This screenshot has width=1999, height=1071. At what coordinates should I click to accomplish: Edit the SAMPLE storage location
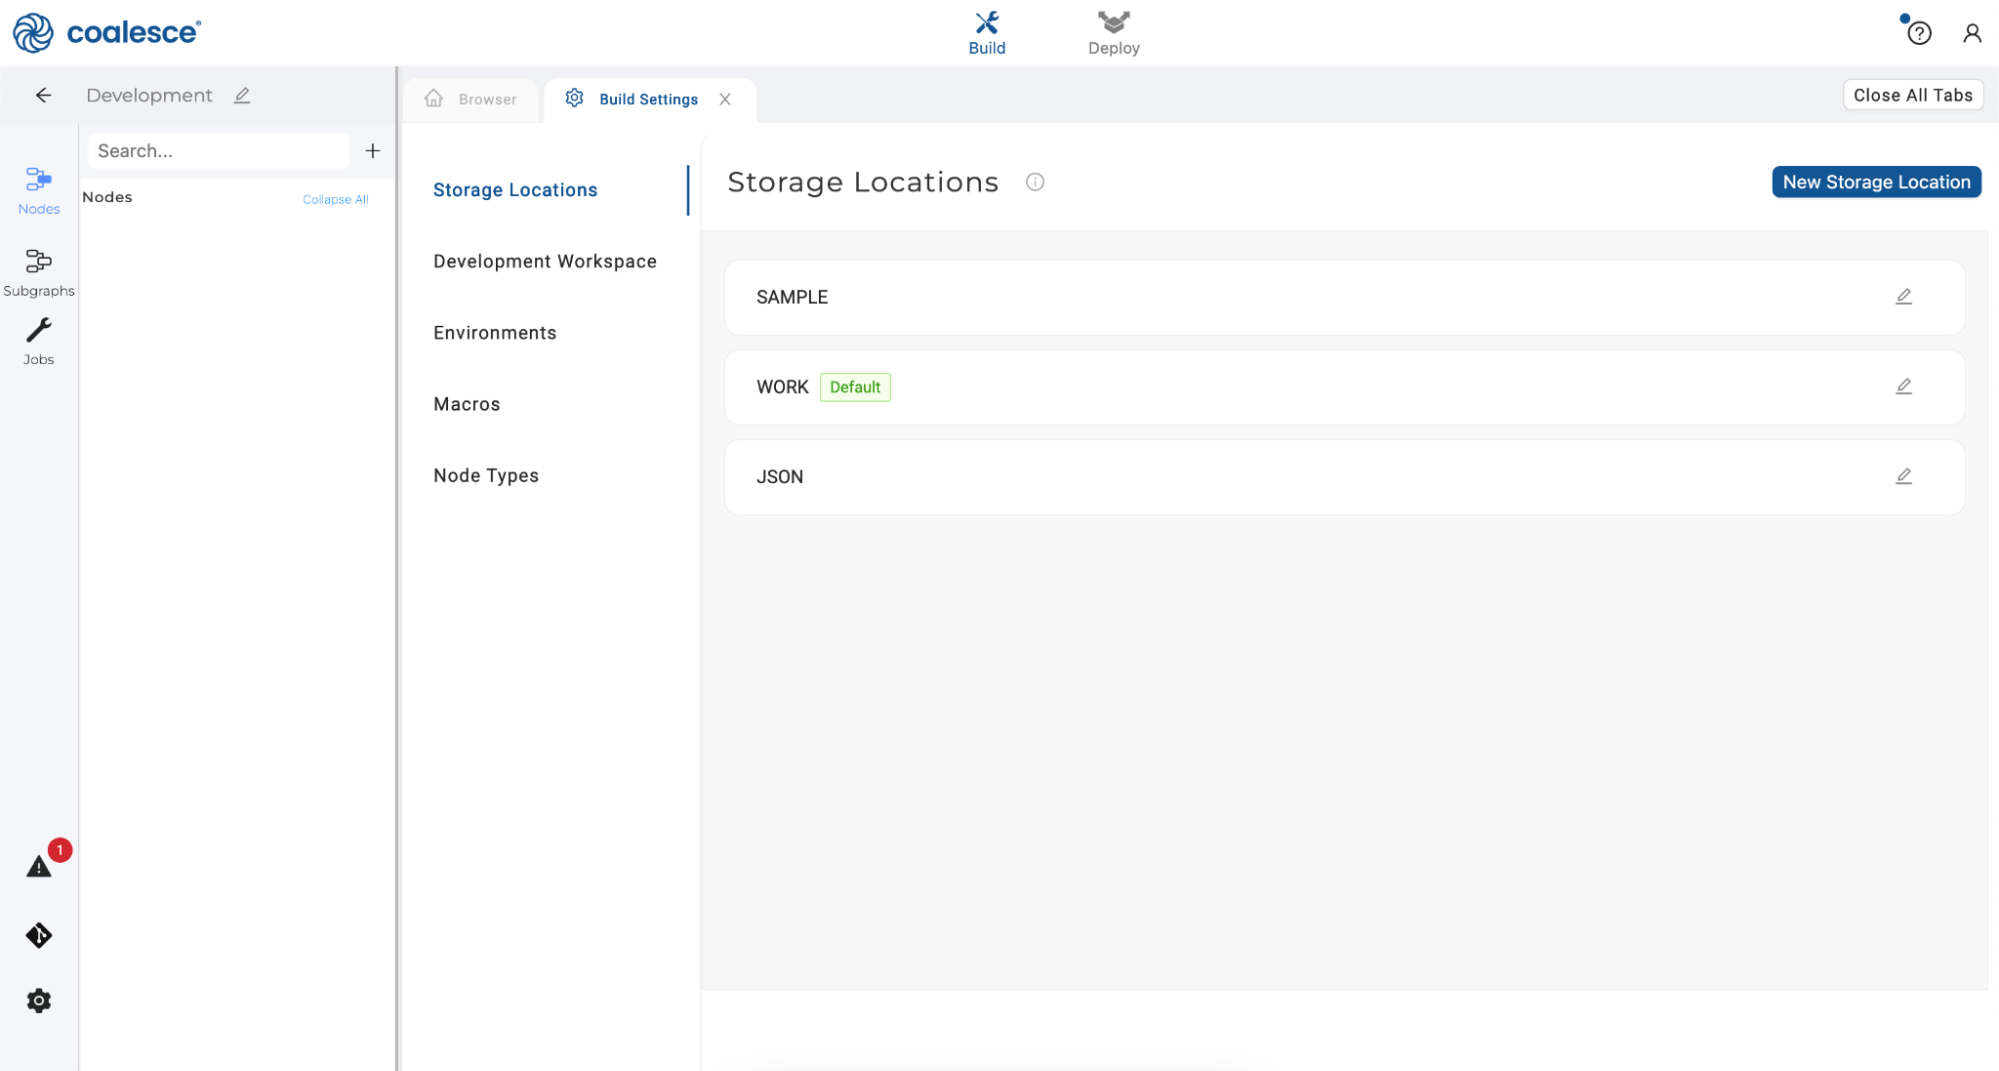pos(1903,297)
